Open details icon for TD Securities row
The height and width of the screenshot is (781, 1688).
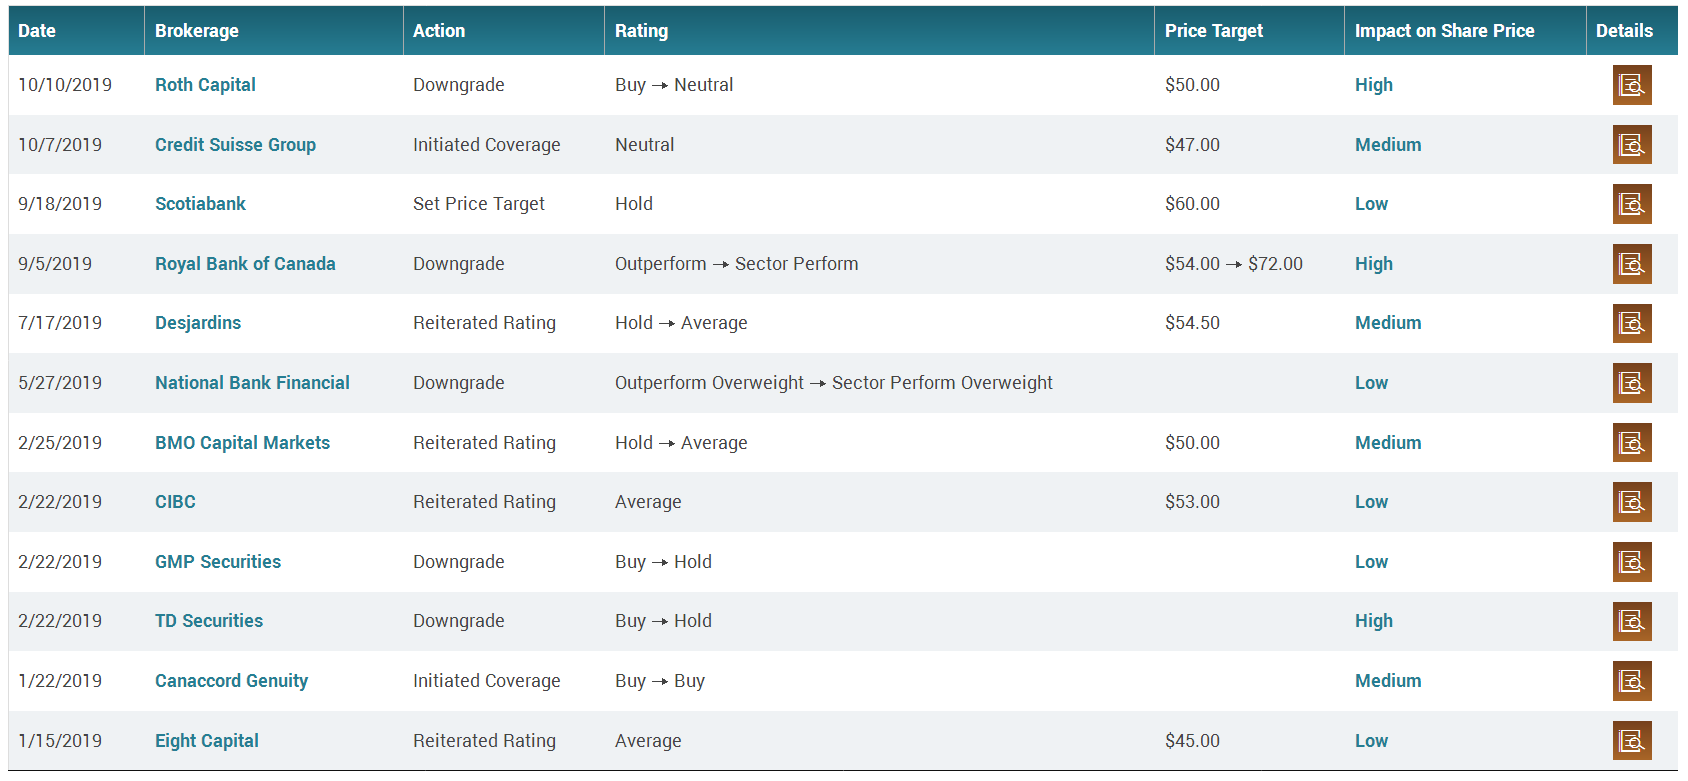click(1631, 621)
